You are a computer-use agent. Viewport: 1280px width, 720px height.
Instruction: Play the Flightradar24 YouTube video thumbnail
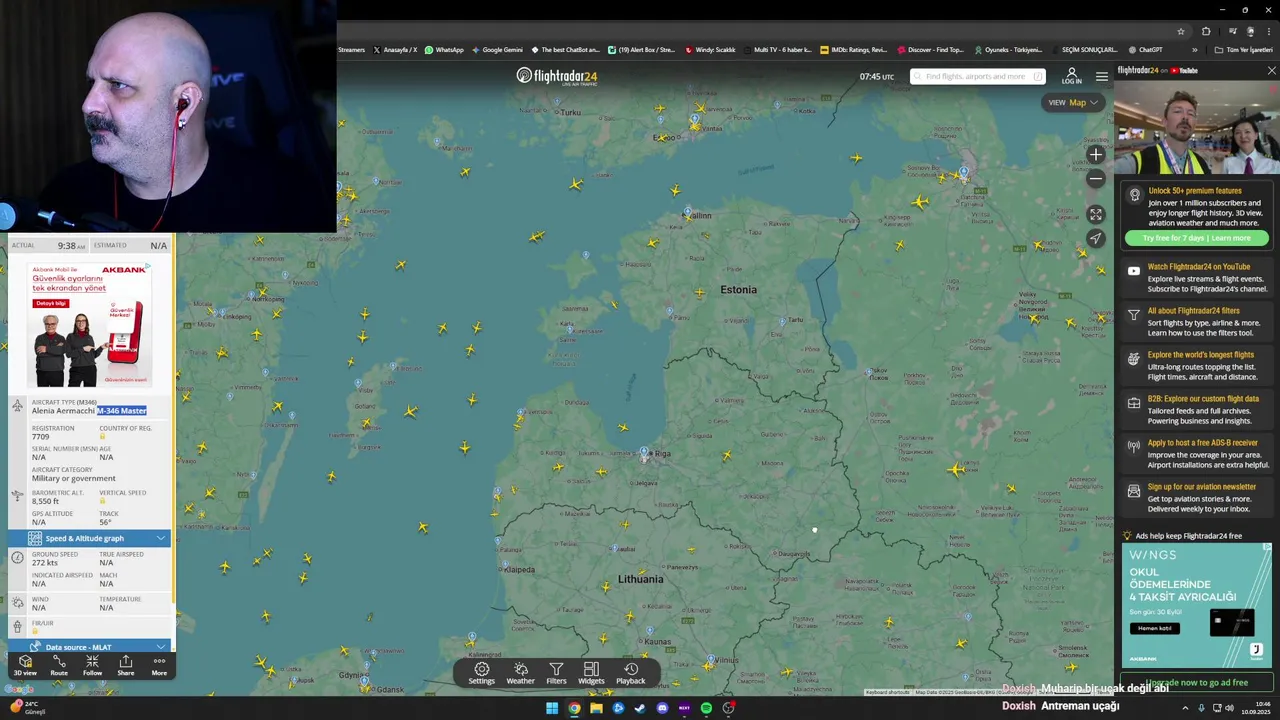click(1196, 128)
